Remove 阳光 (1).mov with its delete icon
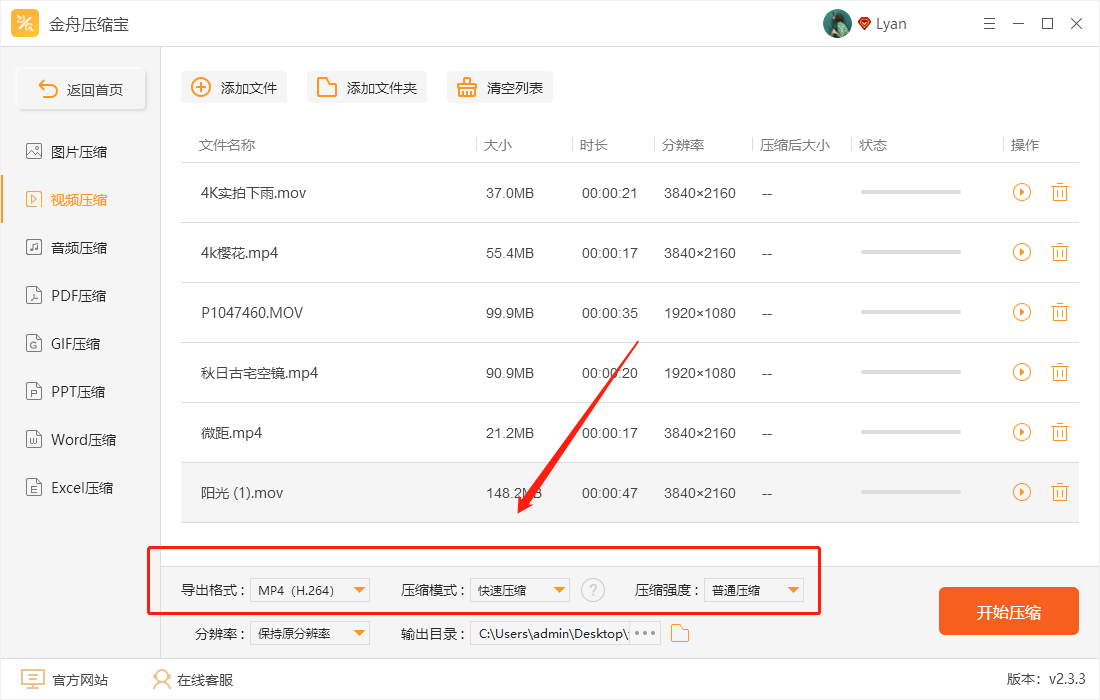The height and width of the screenshot is (700, 1100). 1060,492
